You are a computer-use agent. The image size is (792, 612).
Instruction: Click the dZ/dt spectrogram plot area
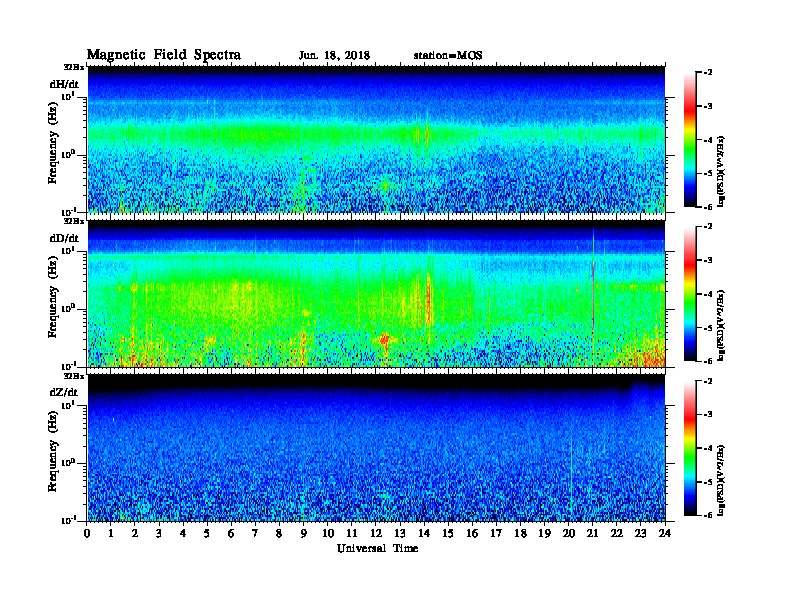pyautogui.click(x=376, y=448)
